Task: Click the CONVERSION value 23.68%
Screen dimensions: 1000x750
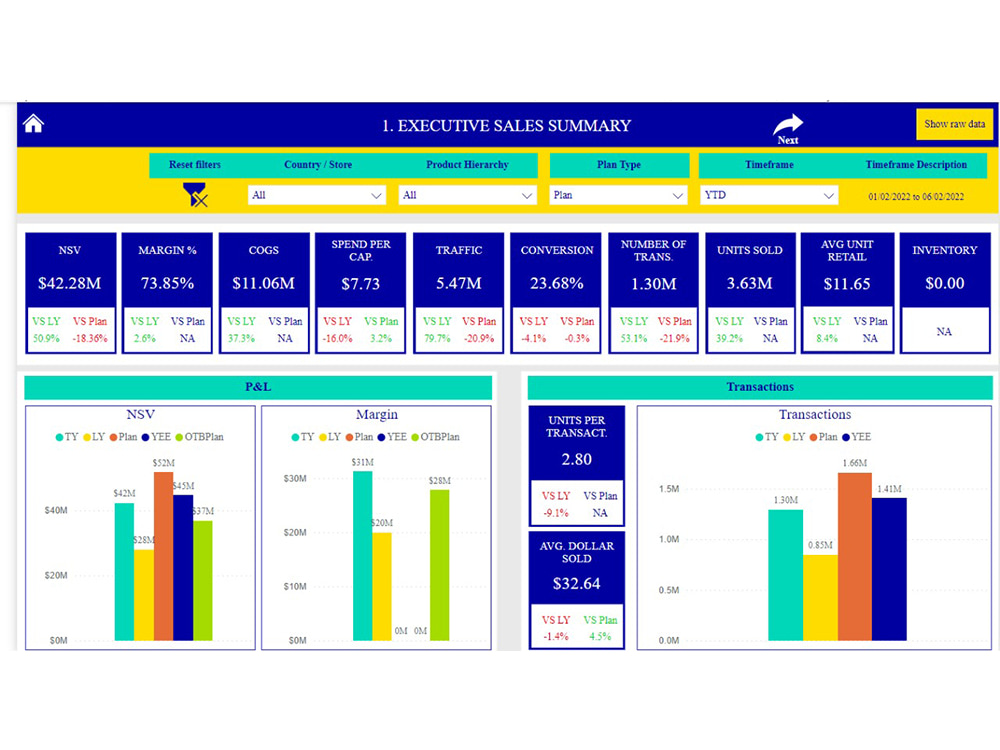Action: [556, 283]
